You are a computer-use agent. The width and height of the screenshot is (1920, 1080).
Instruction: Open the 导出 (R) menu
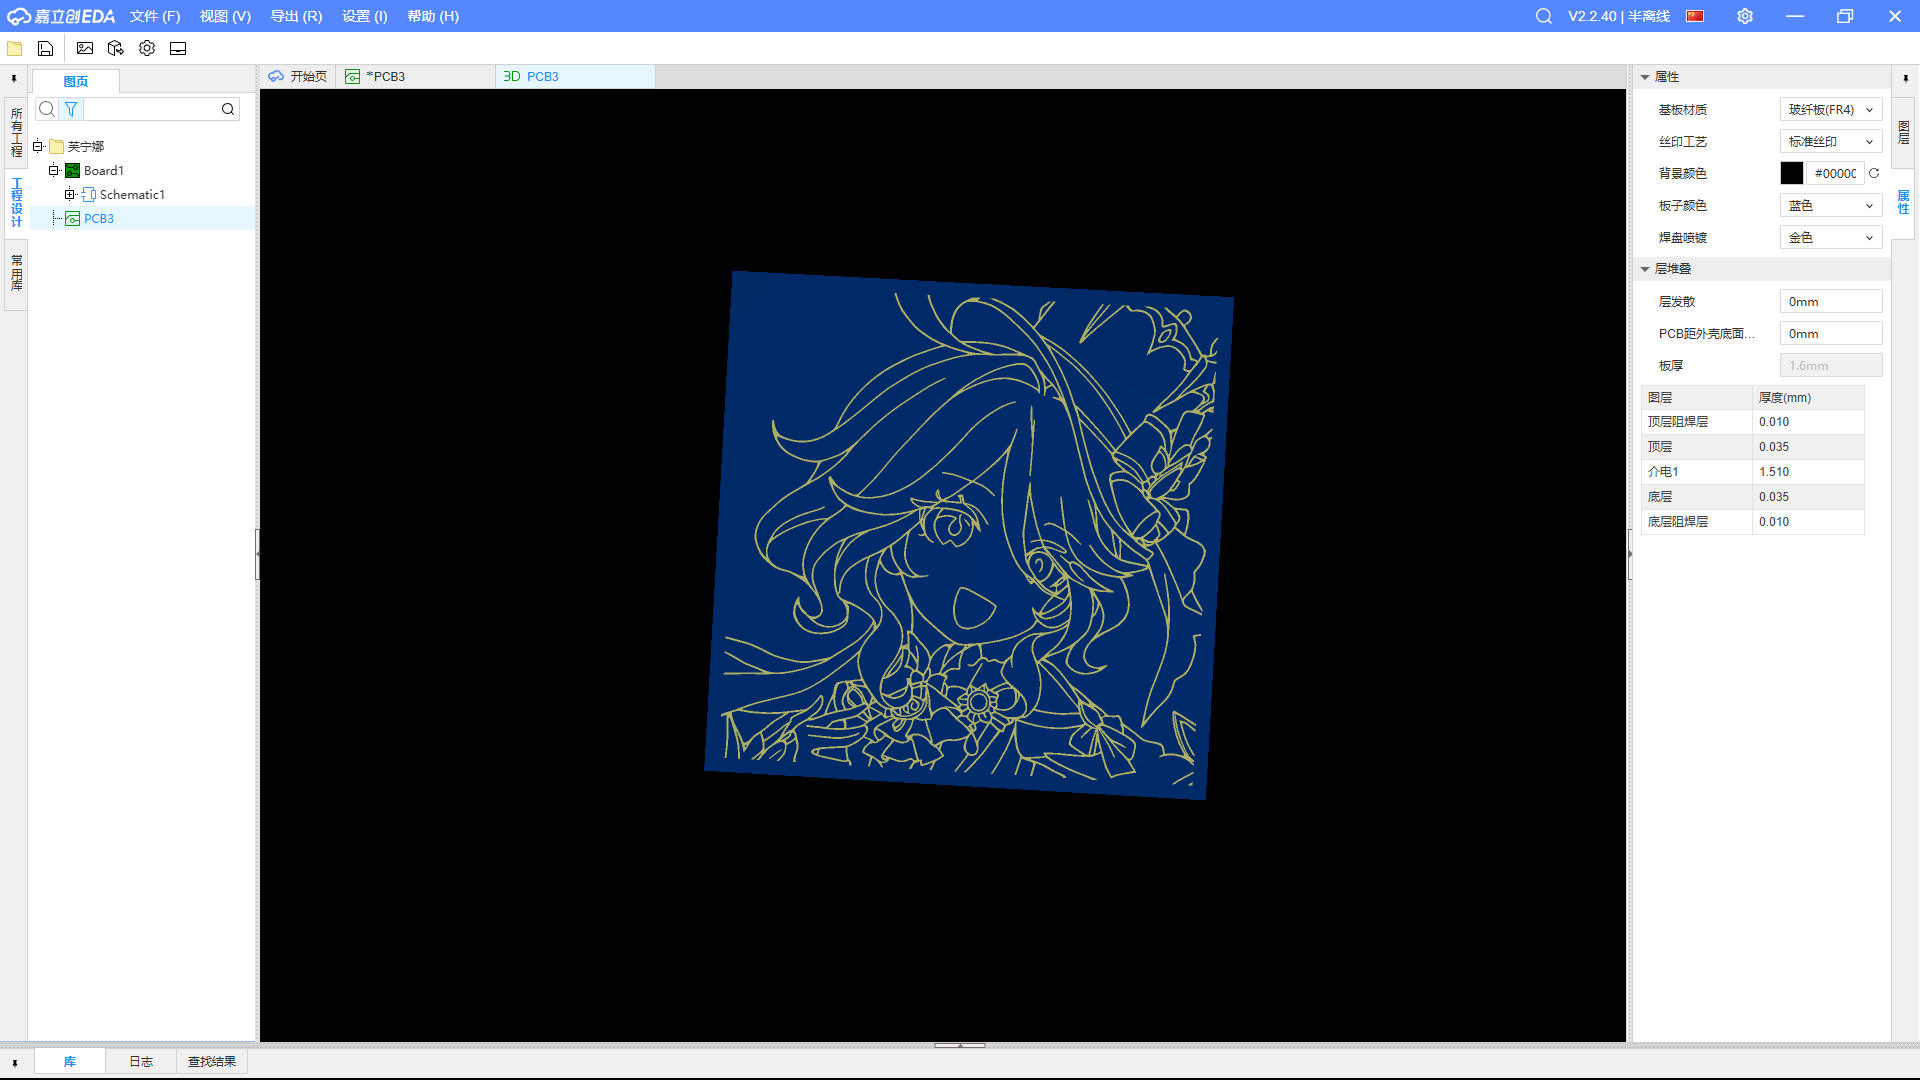296,16
